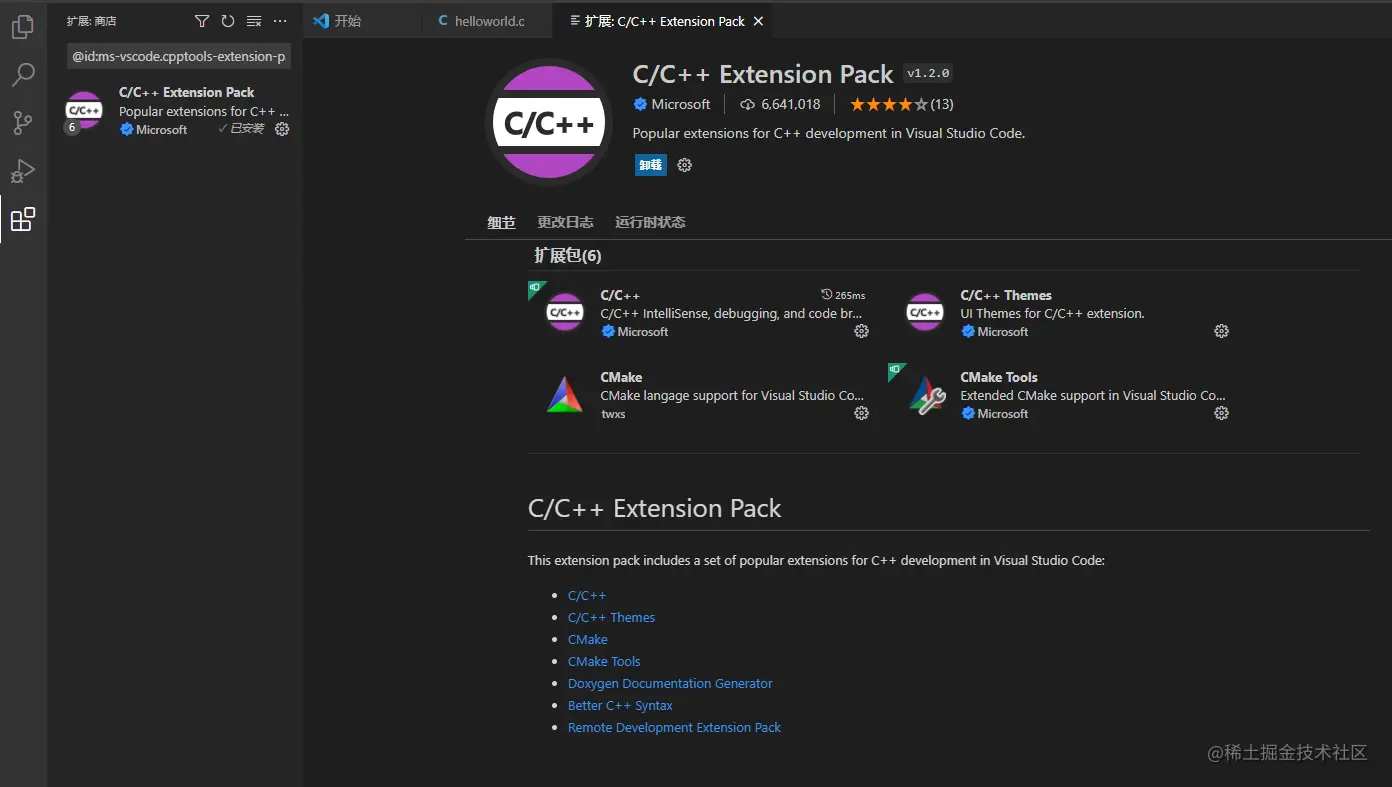Open manage gear for sidebar Extension Pack
1392x787 pixels.
point(282,129)
